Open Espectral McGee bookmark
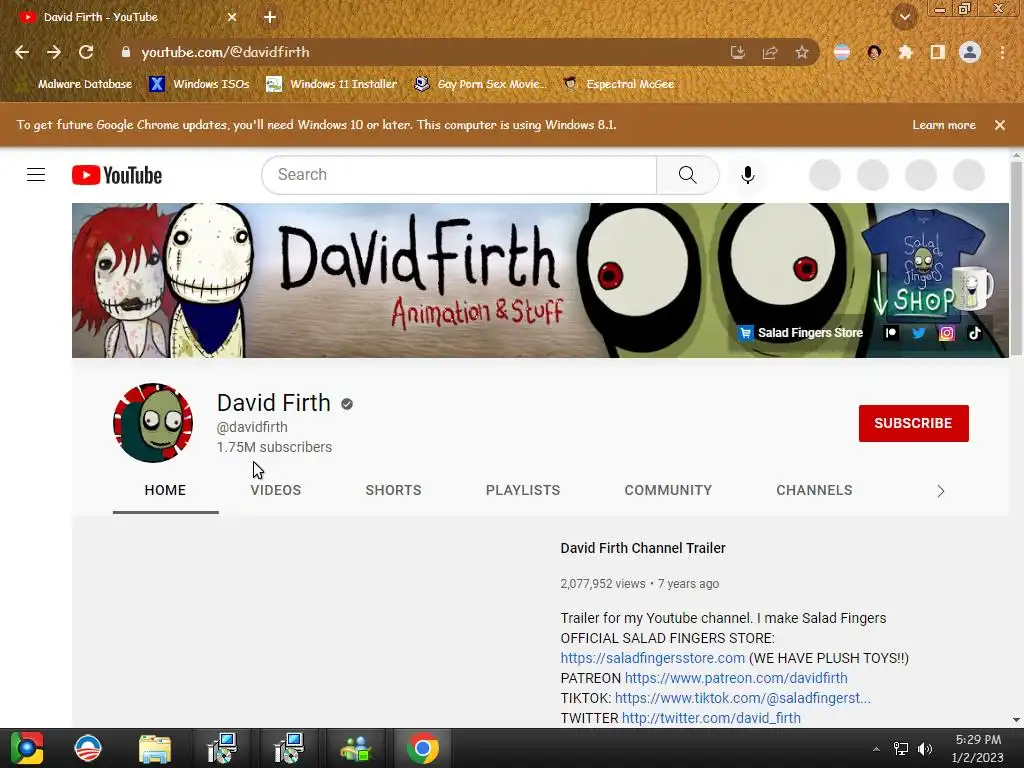 [x=618, y=84]
